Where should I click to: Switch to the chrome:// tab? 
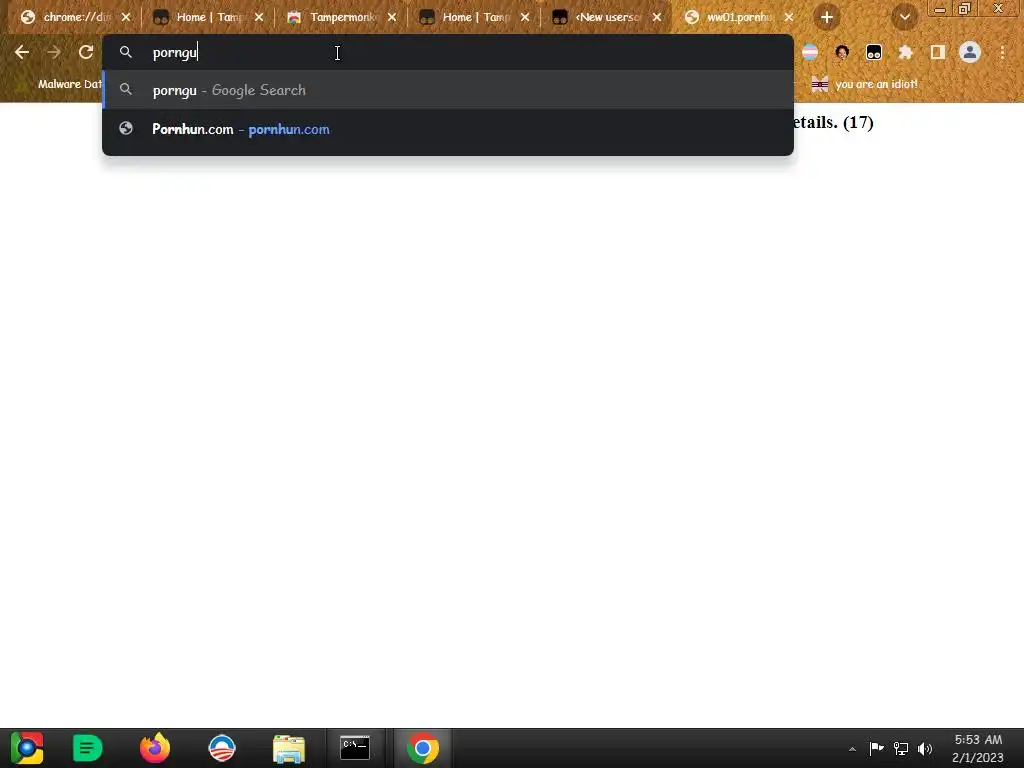pos(73,18)
